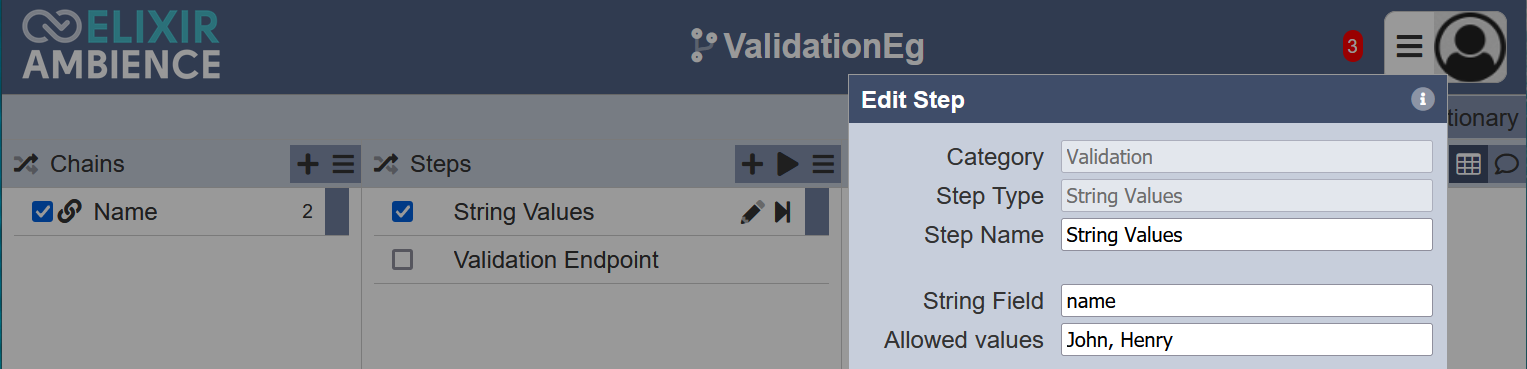This screenshot has width=1527, height=369.
Task: Add a new step with plus icon
Action: tap(752, 164)
